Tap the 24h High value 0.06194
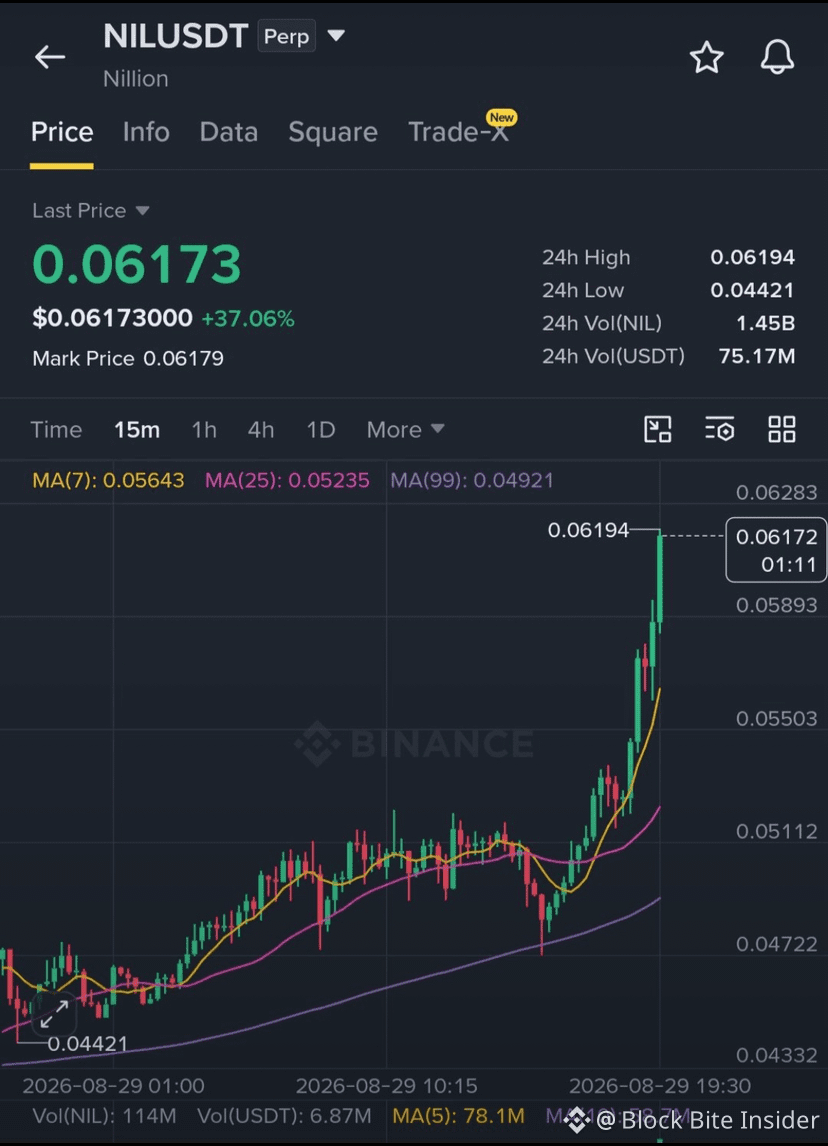This screenshot has width=828, height=1146. coord(753,257)
